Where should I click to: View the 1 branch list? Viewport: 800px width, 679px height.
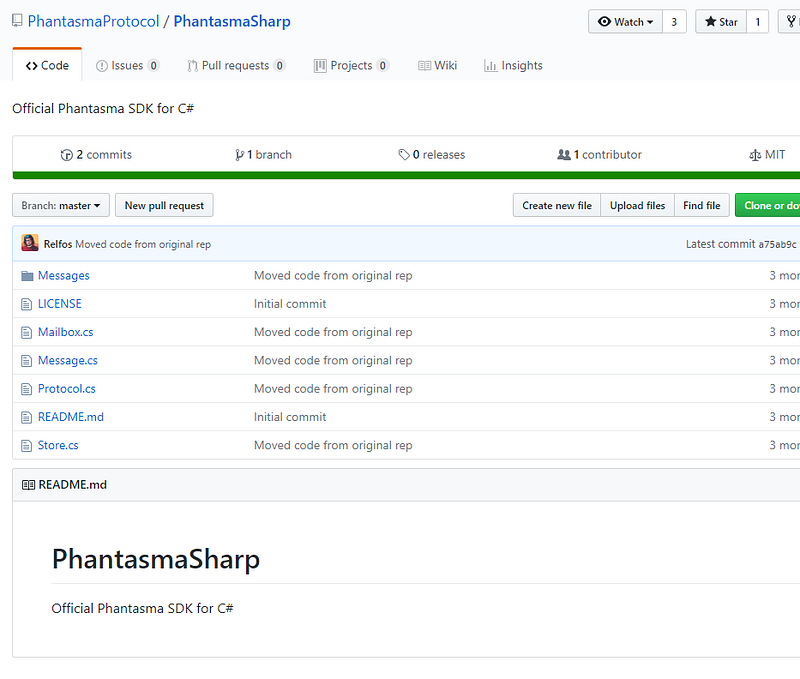[263, 155]
